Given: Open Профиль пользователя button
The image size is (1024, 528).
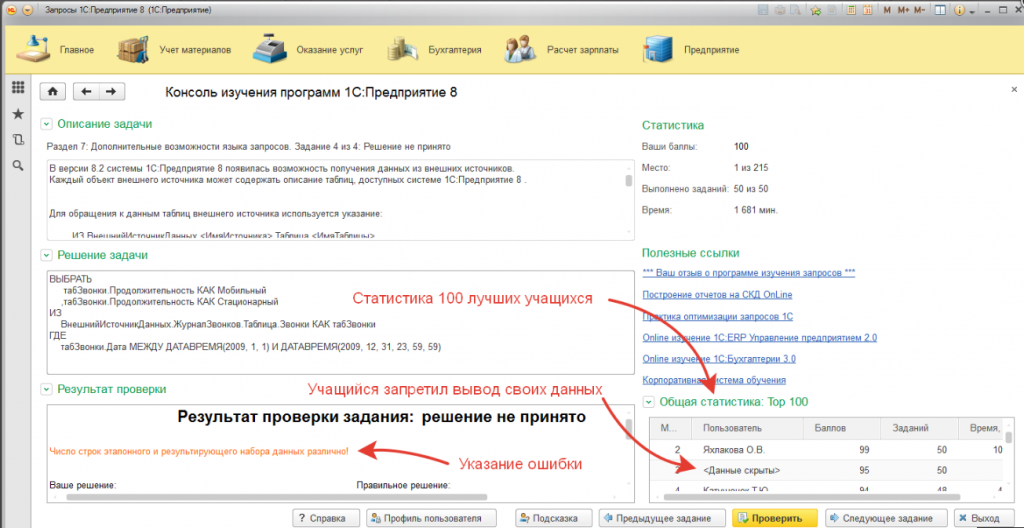Looking at the screenshot, I should [432, 518].
